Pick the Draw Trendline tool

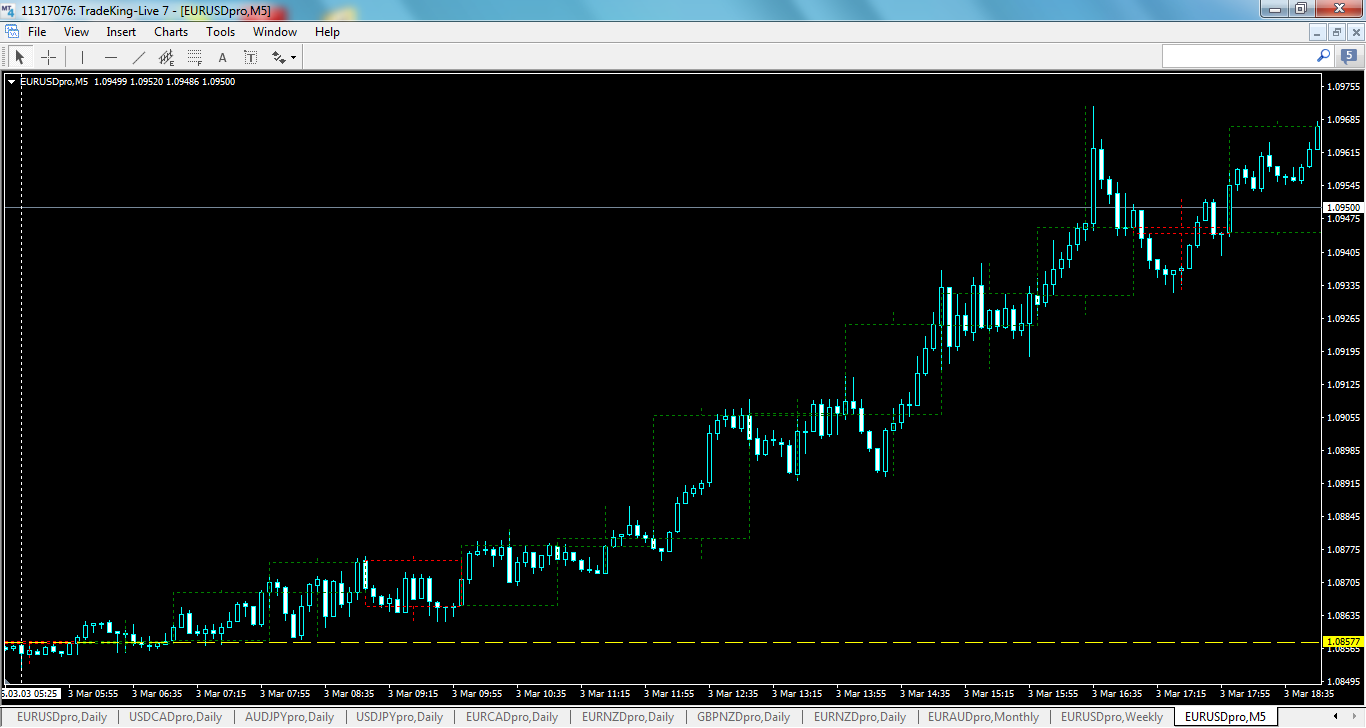click(139, 57)
